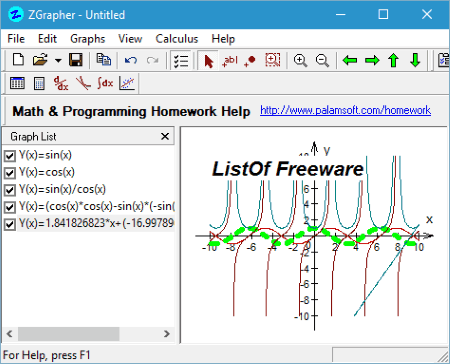Open the calculator icon

pyautogui.click(x=39, y=83)
